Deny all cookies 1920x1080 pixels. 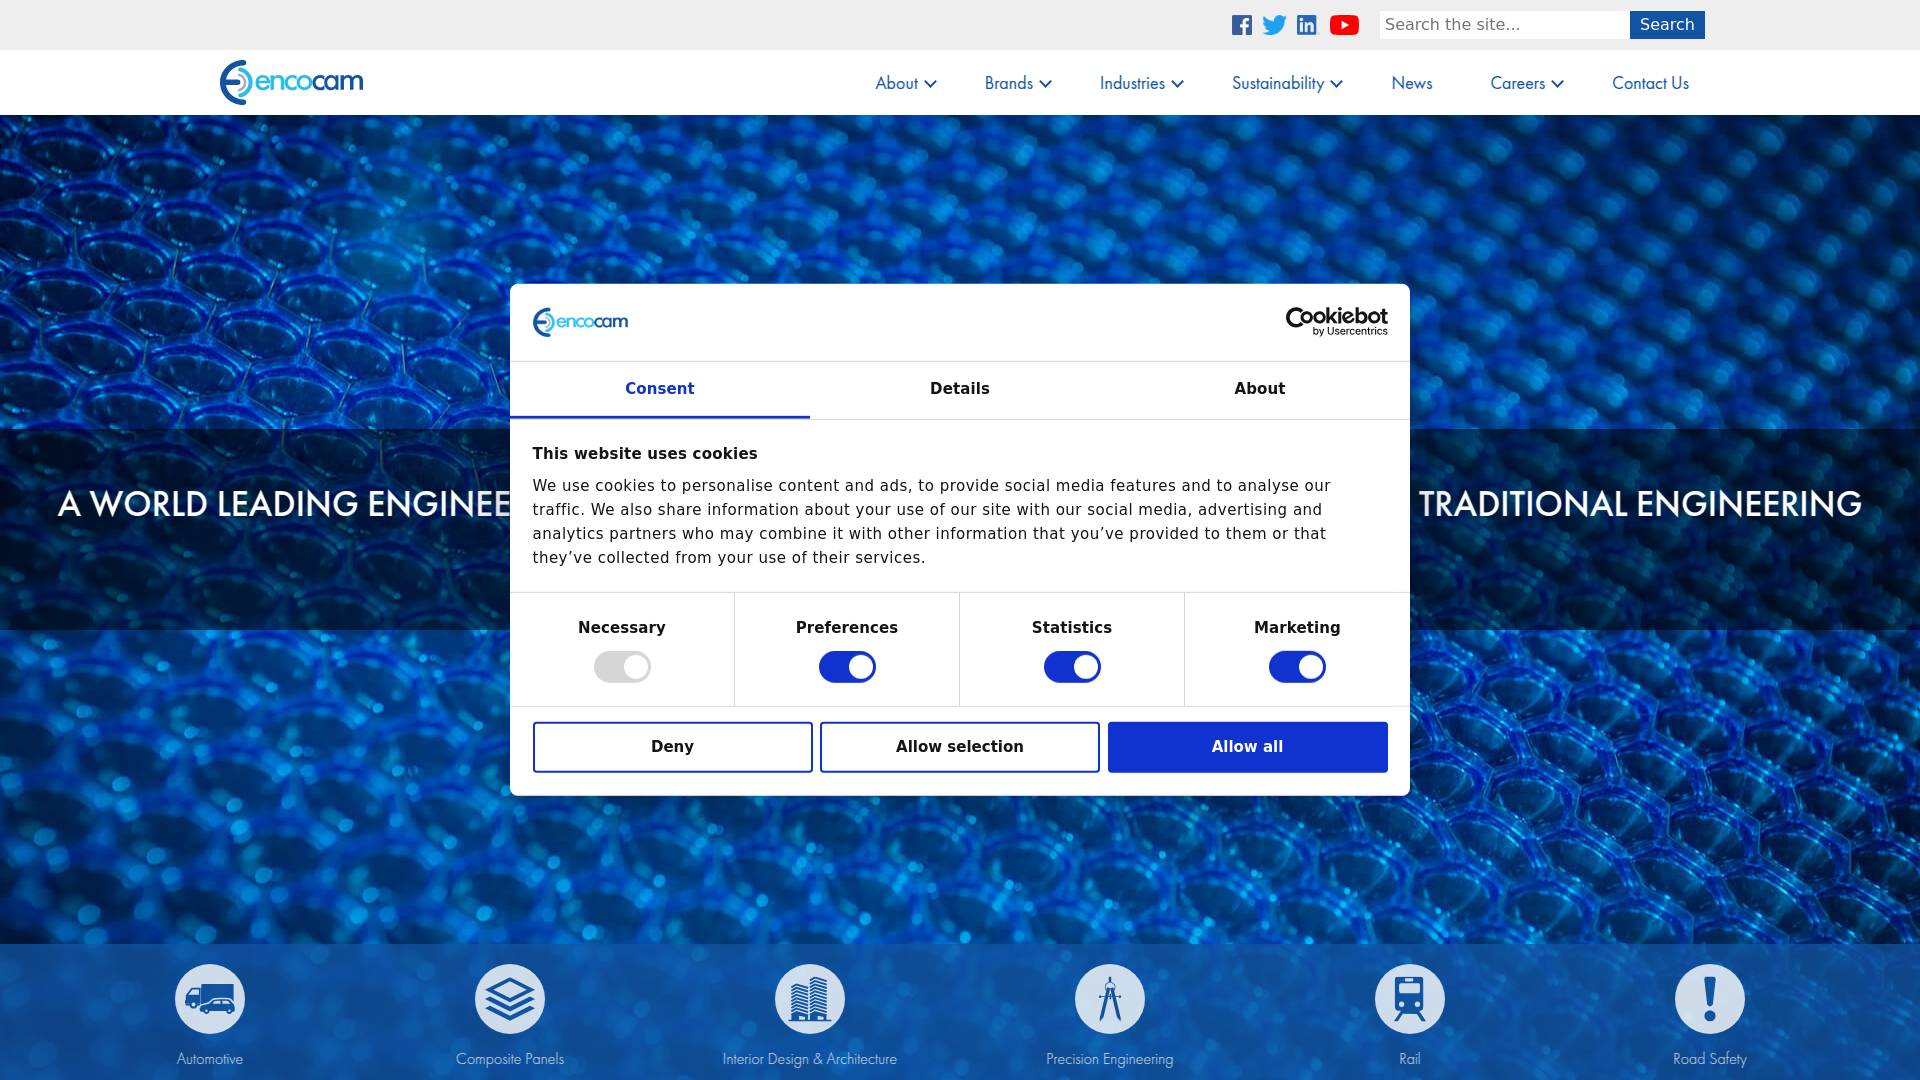click(672, 746)
